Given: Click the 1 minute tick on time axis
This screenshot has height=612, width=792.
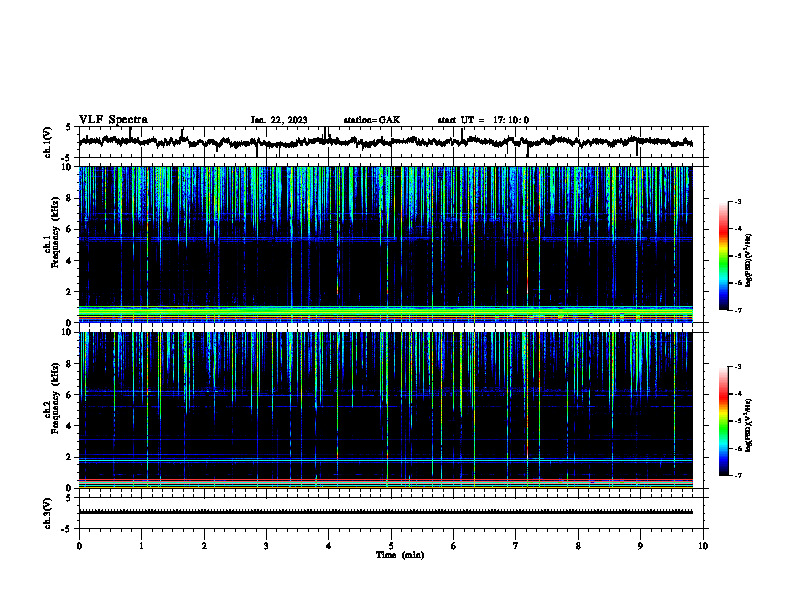Looking at the screenshot, I should (x=141, y=546).
